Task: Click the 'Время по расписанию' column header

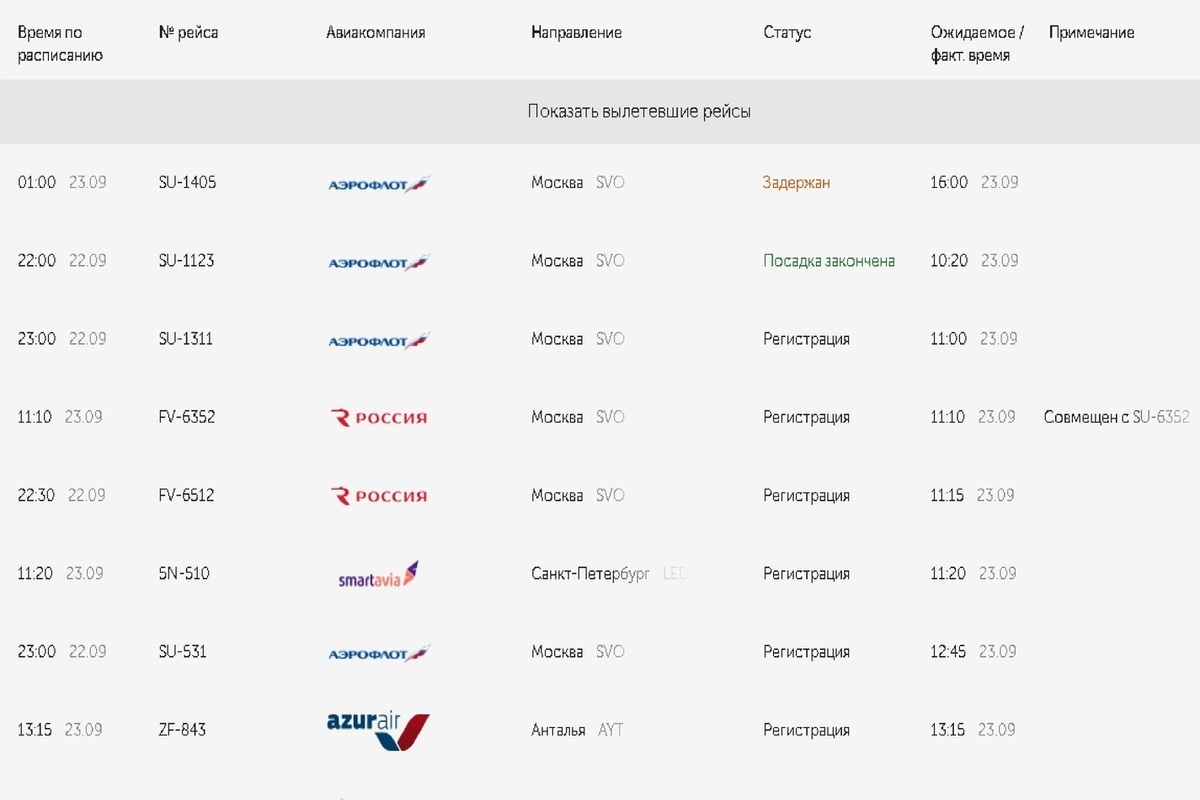Action: tap(60, 44)
